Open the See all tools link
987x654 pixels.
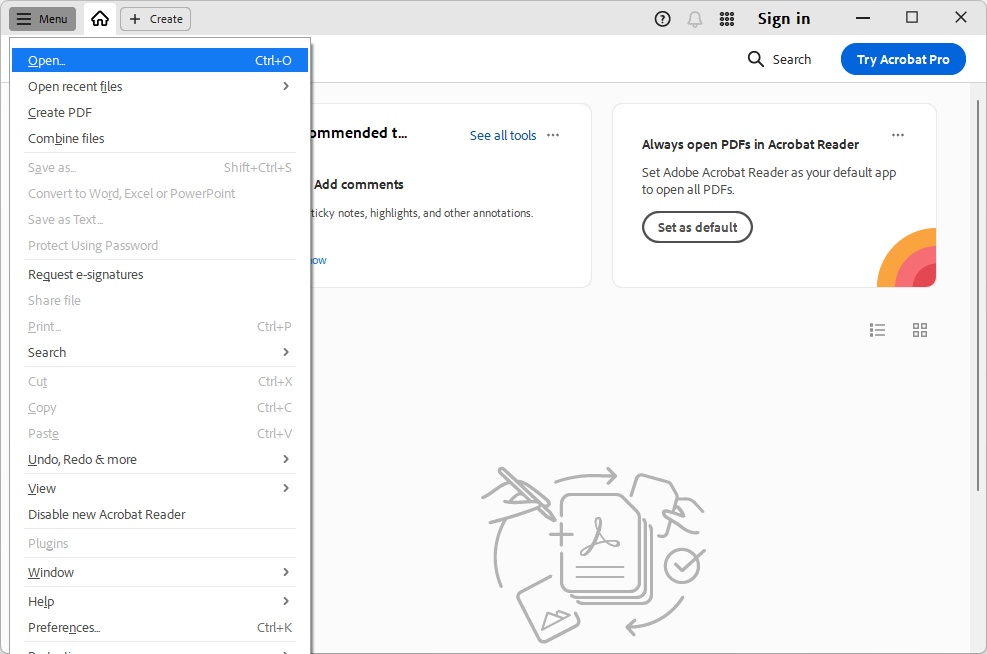coord(503,135)
